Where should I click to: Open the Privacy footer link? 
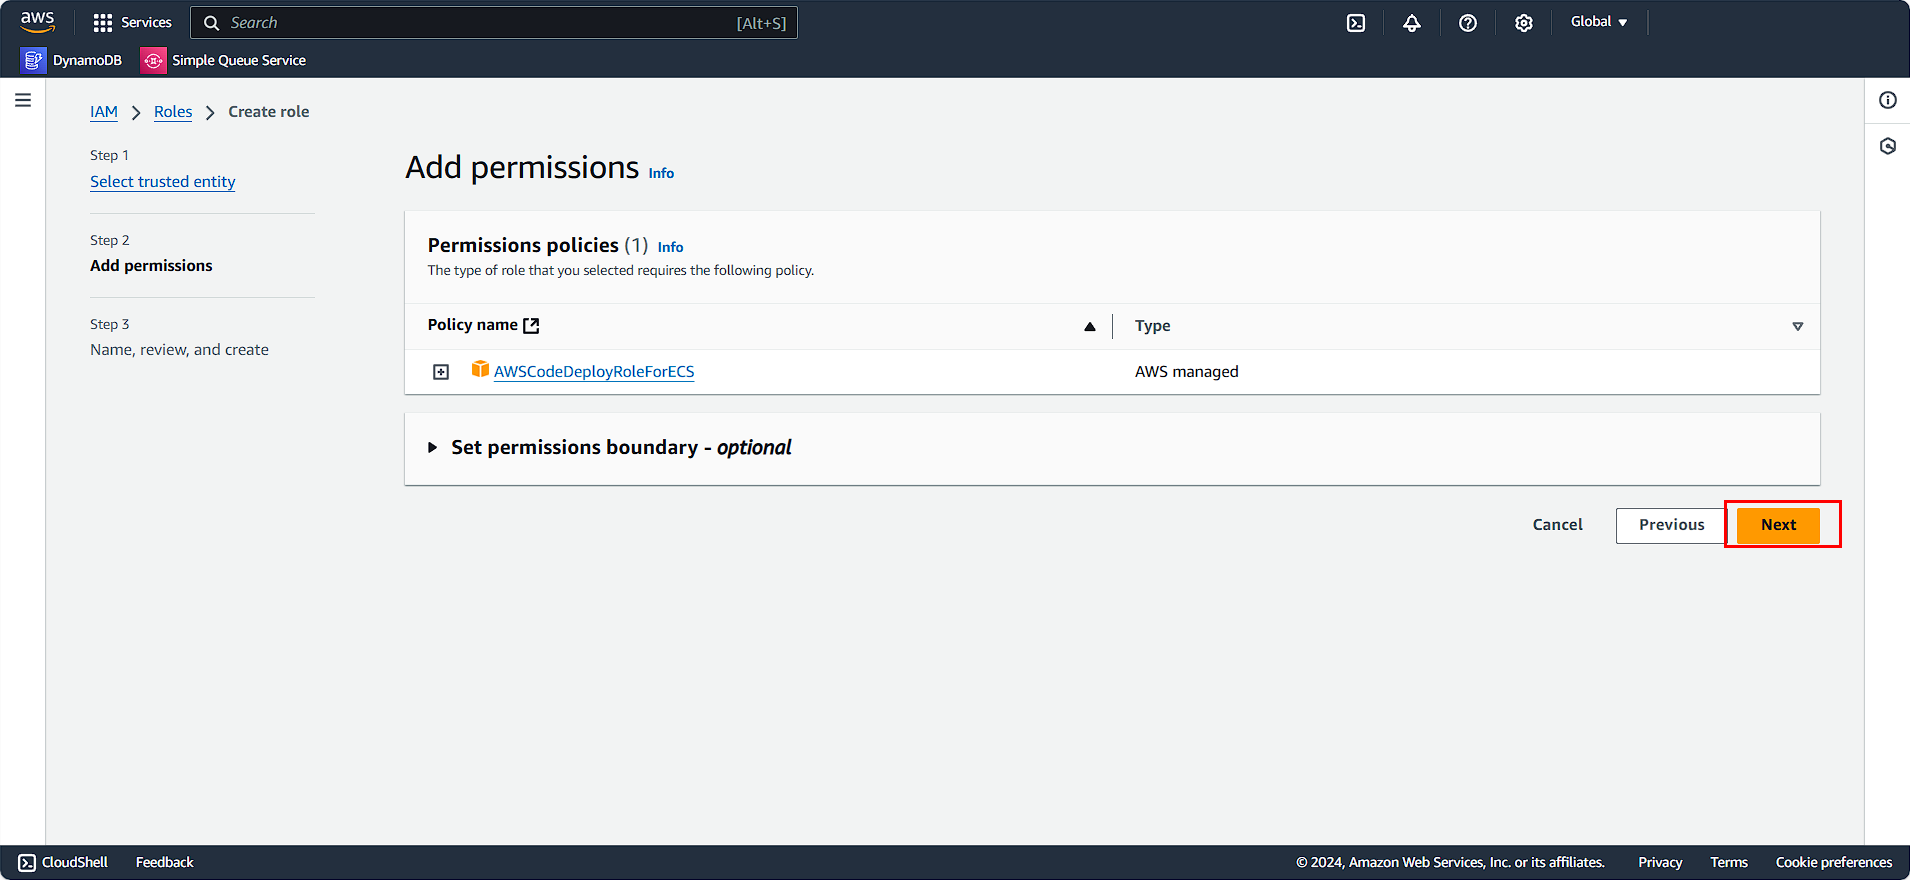(1660, 862)
